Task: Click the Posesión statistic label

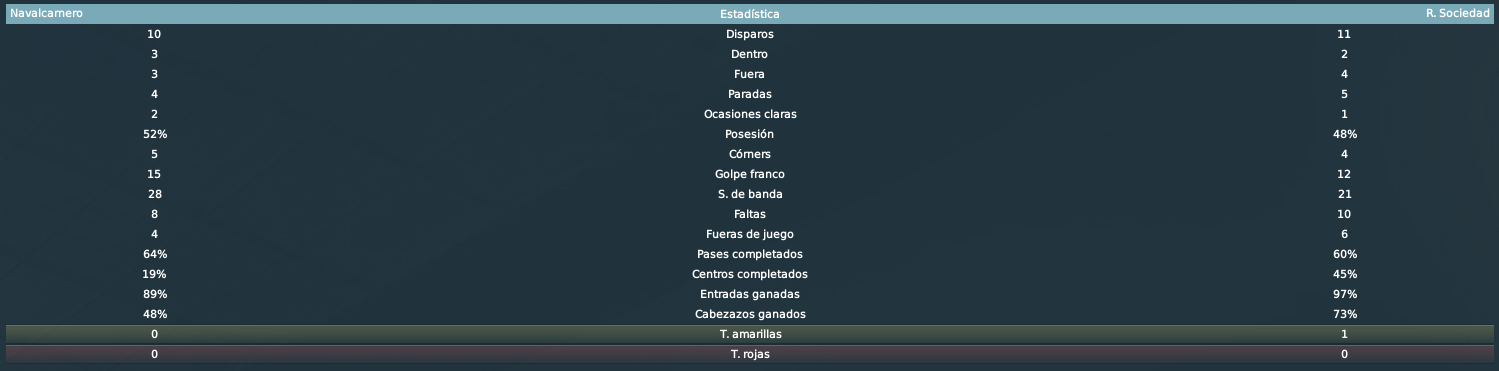Action: click(749, 134)
